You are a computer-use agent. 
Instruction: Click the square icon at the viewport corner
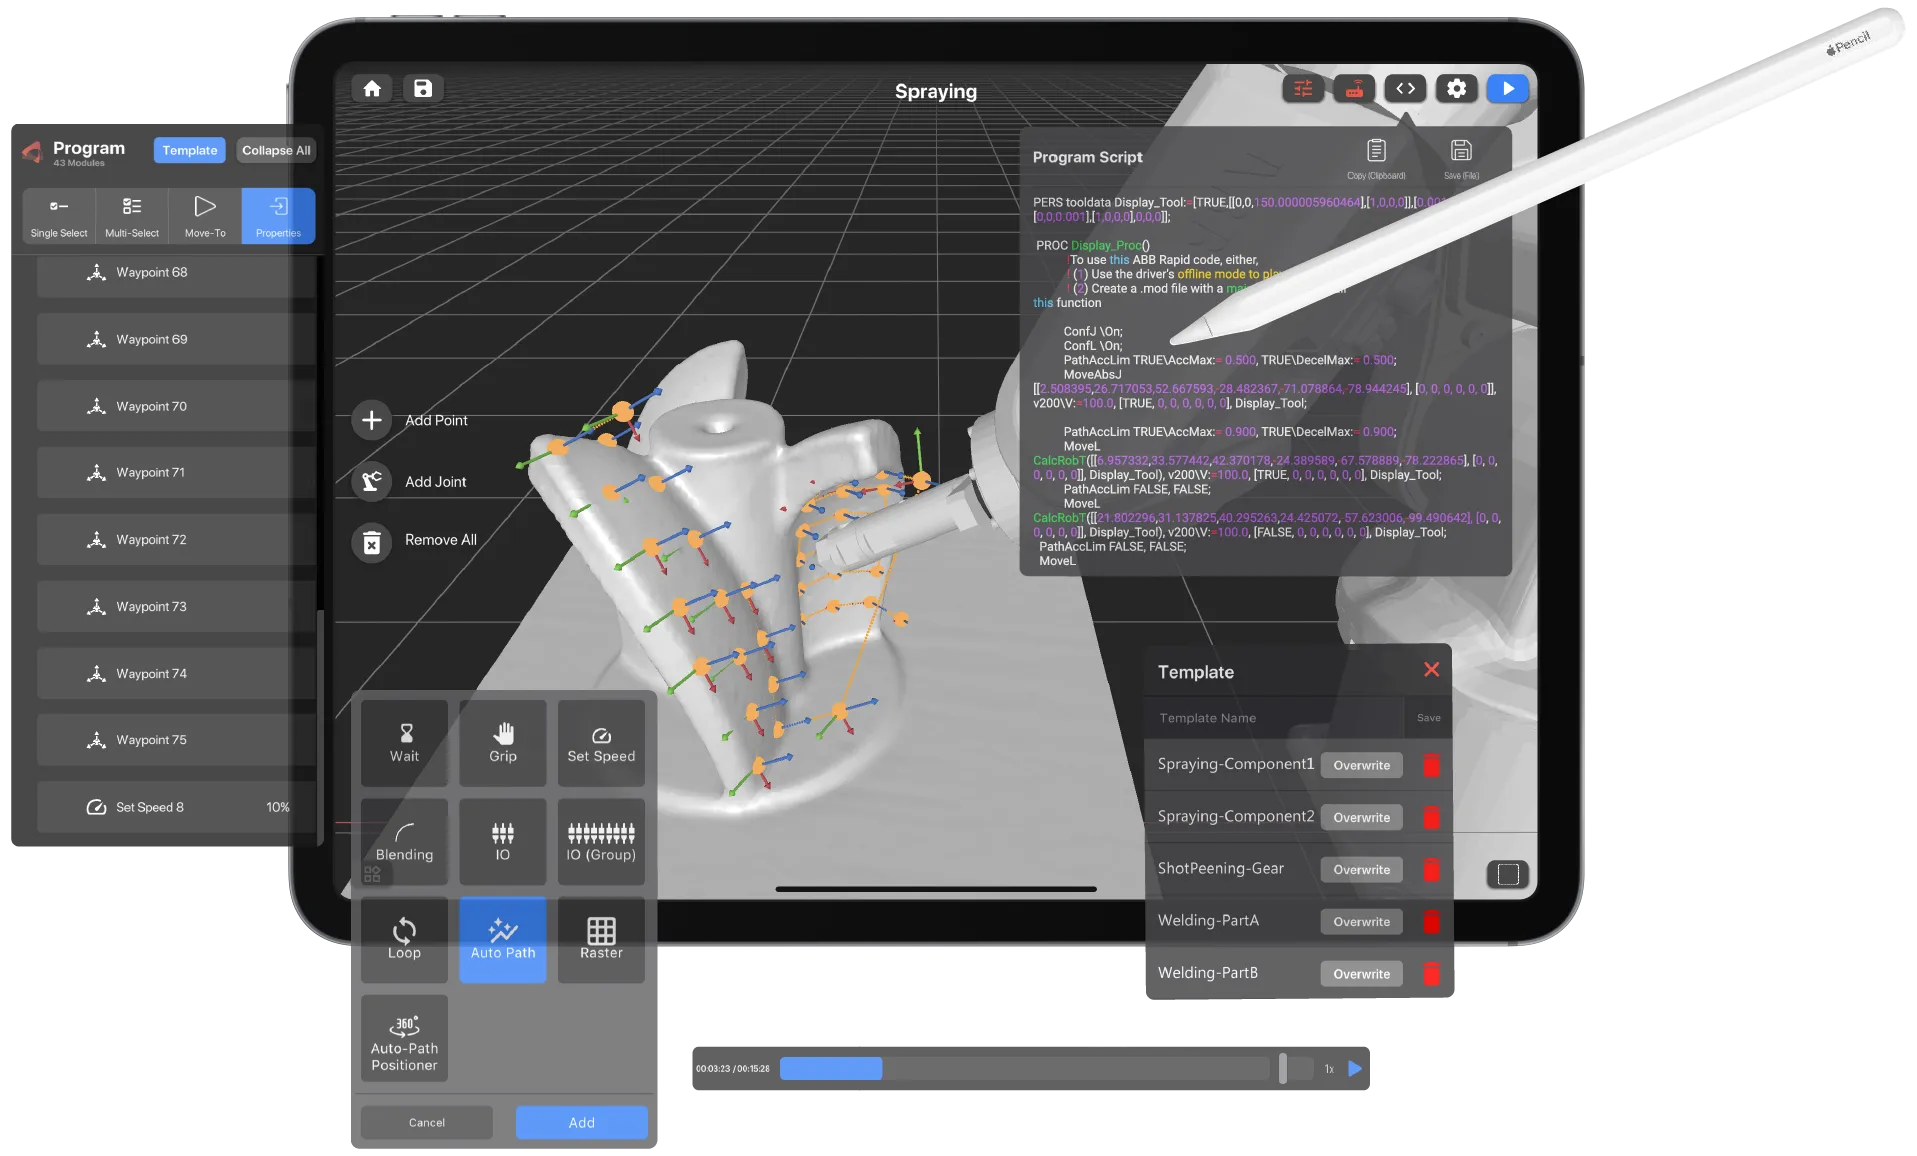(1508, 874)
